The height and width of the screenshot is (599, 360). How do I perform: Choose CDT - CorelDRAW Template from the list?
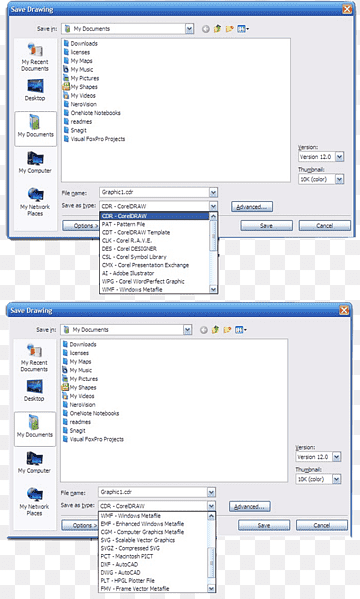click(154, 232)
